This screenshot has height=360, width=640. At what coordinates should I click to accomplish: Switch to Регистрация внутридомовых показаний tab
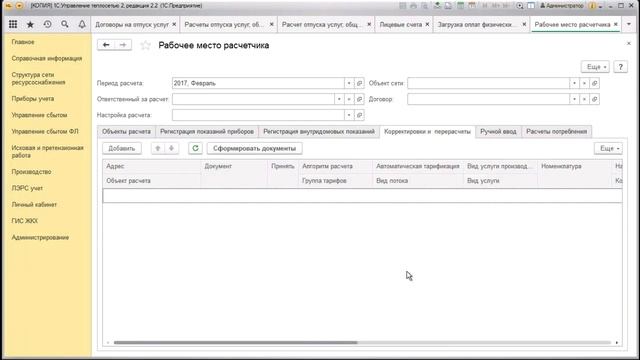coord(319,131)
